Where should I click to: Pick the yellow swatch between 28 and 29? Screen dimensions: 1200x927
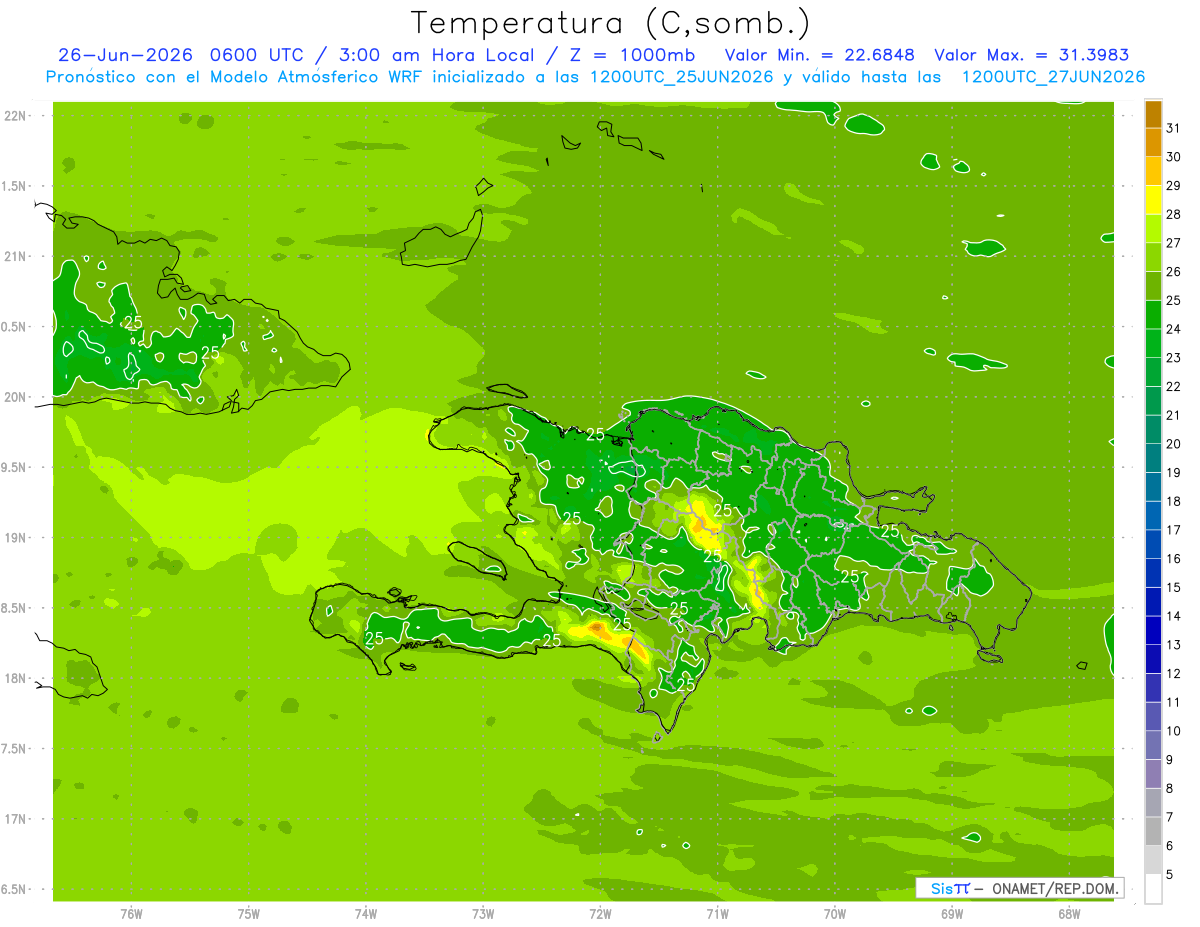pos(1153,201)
